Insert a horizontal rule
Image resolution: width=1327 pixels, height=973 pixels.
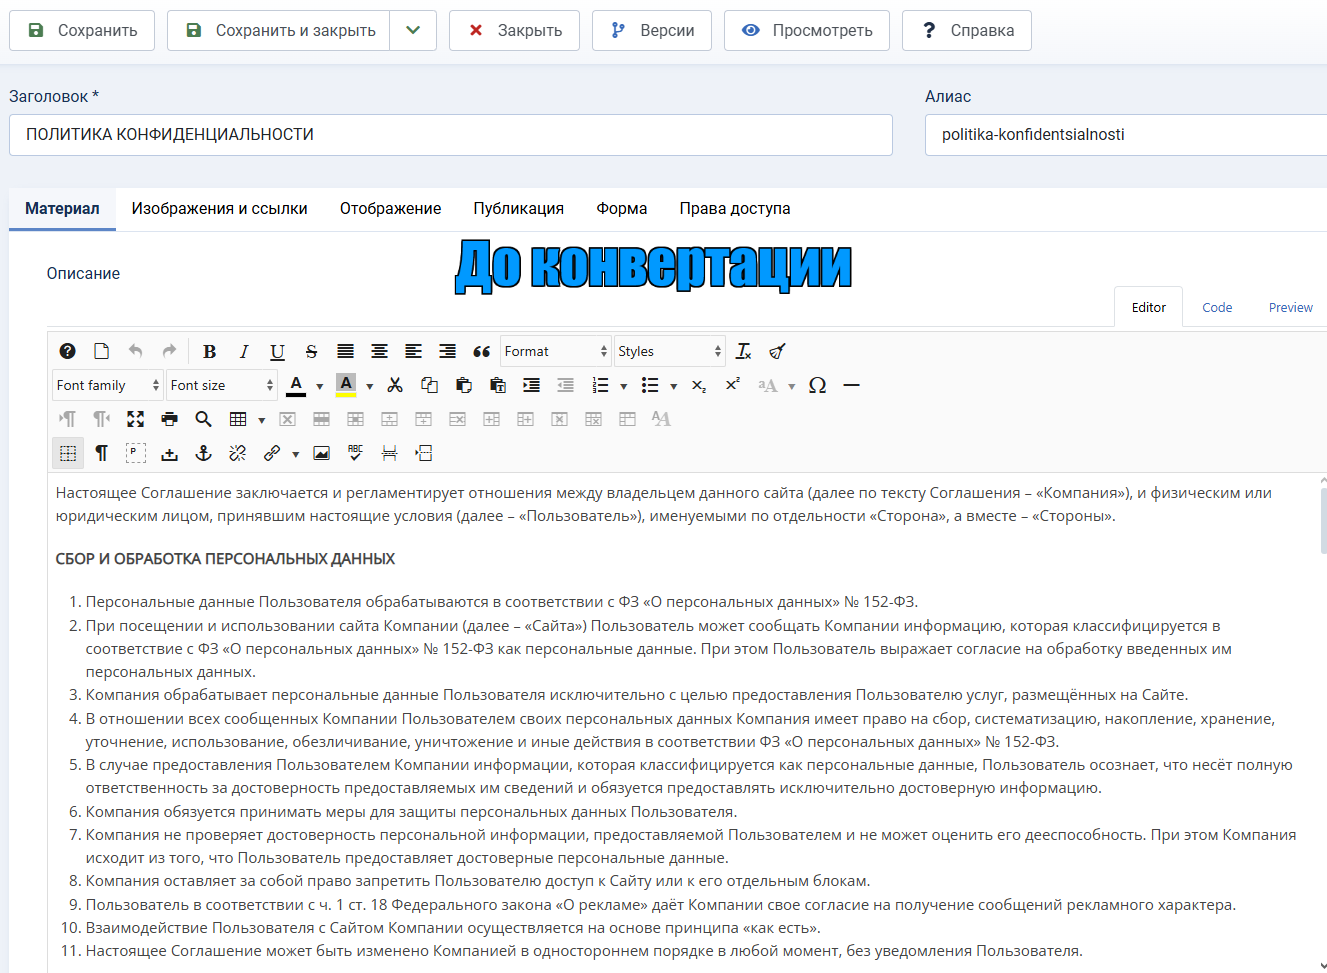pyautogui.click(x=852, y=385)
